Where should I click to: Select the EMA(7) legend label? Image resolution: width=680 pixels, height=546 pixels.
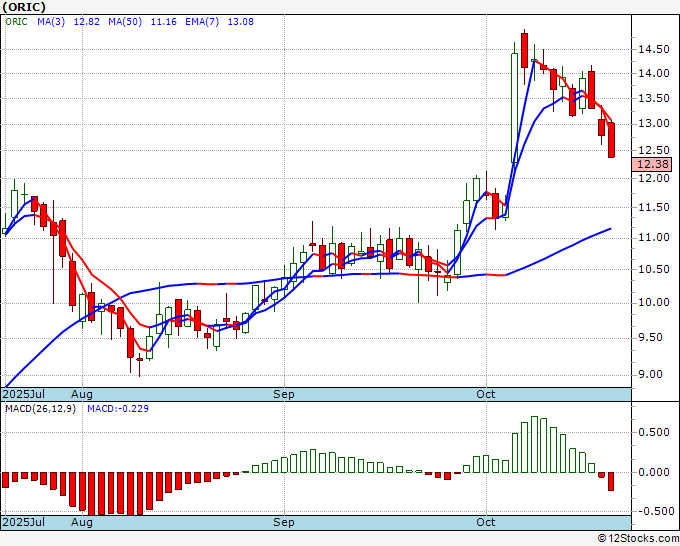tap(202, 22)
